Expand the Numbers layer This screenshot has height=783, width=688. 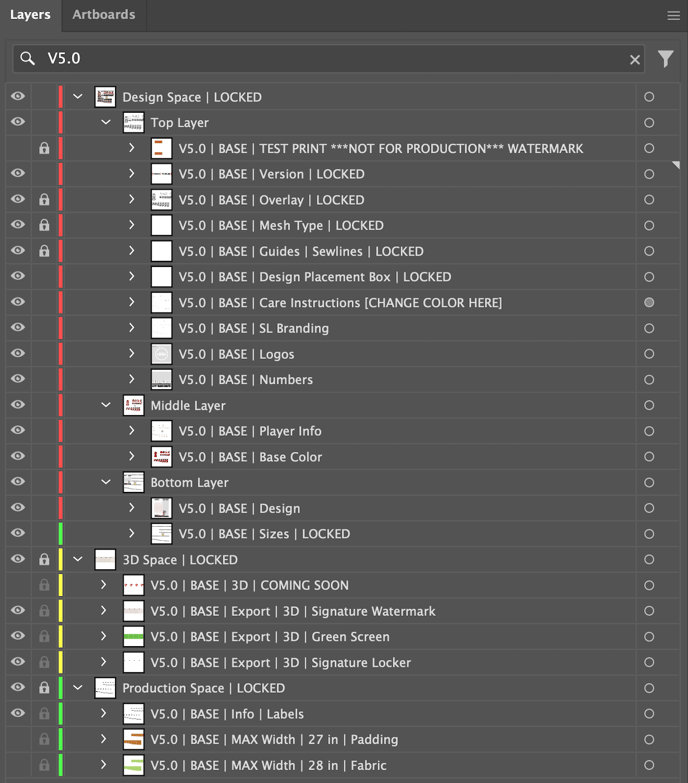click(131, 380)
